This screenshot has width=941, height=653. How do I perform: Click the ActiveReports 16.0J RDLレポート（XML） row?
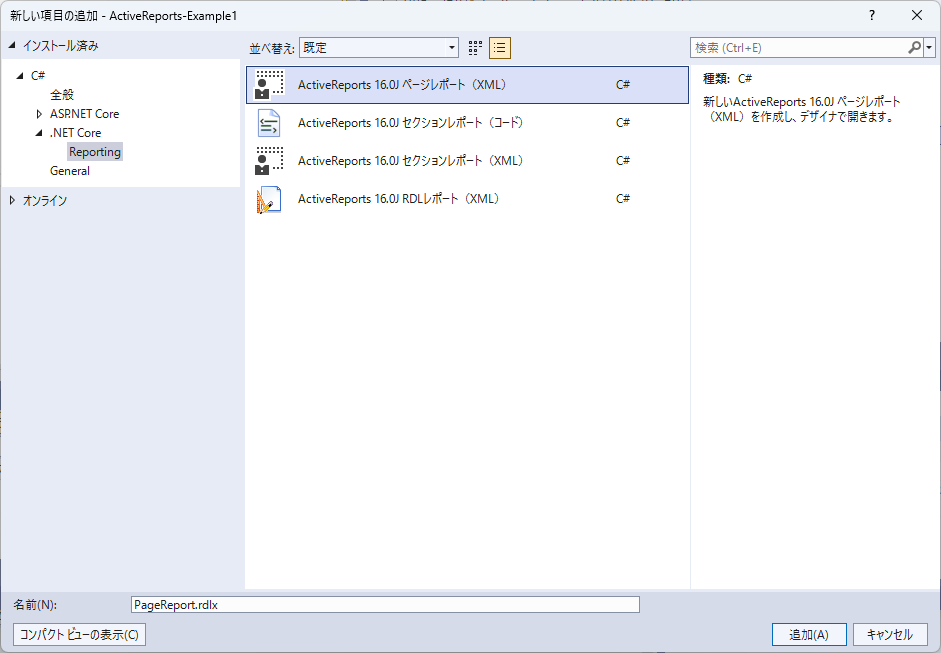pyautogui.click(x=467, y=199)
